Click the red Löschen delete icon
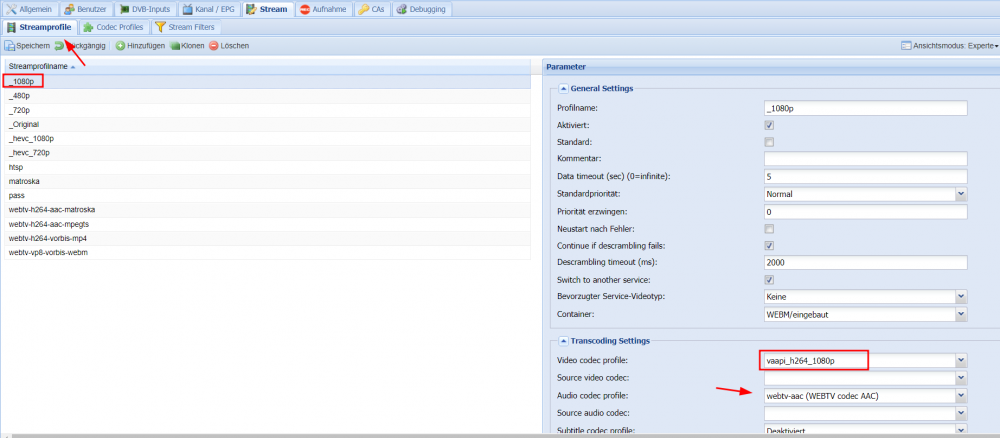The height and width of the screenshot is (438, 1000). (x=214, y=46)
